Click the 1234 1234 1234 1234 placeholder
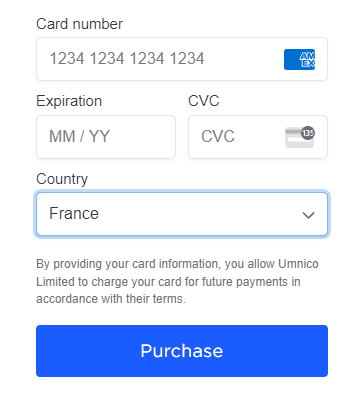This screenshot has height=404, width=360. 127,59
